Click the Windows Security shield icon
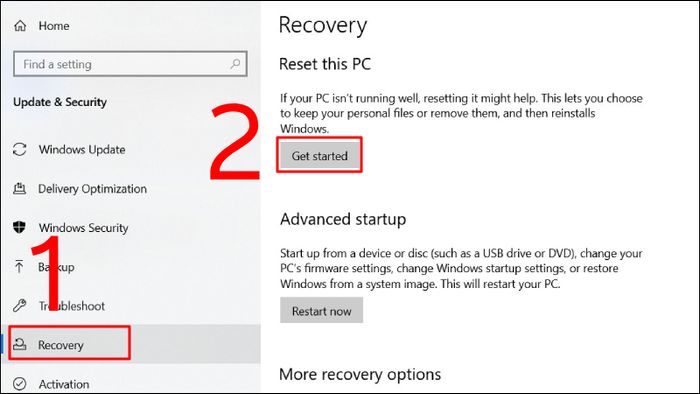Viewport: 700px width, 394px height. point(19,228)
